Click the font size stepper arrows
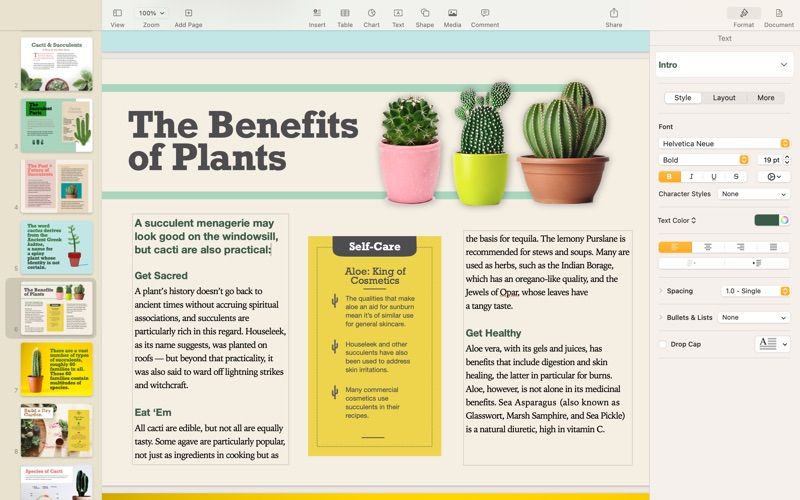This screenshot has width=800, height=500. coord(787,160)
